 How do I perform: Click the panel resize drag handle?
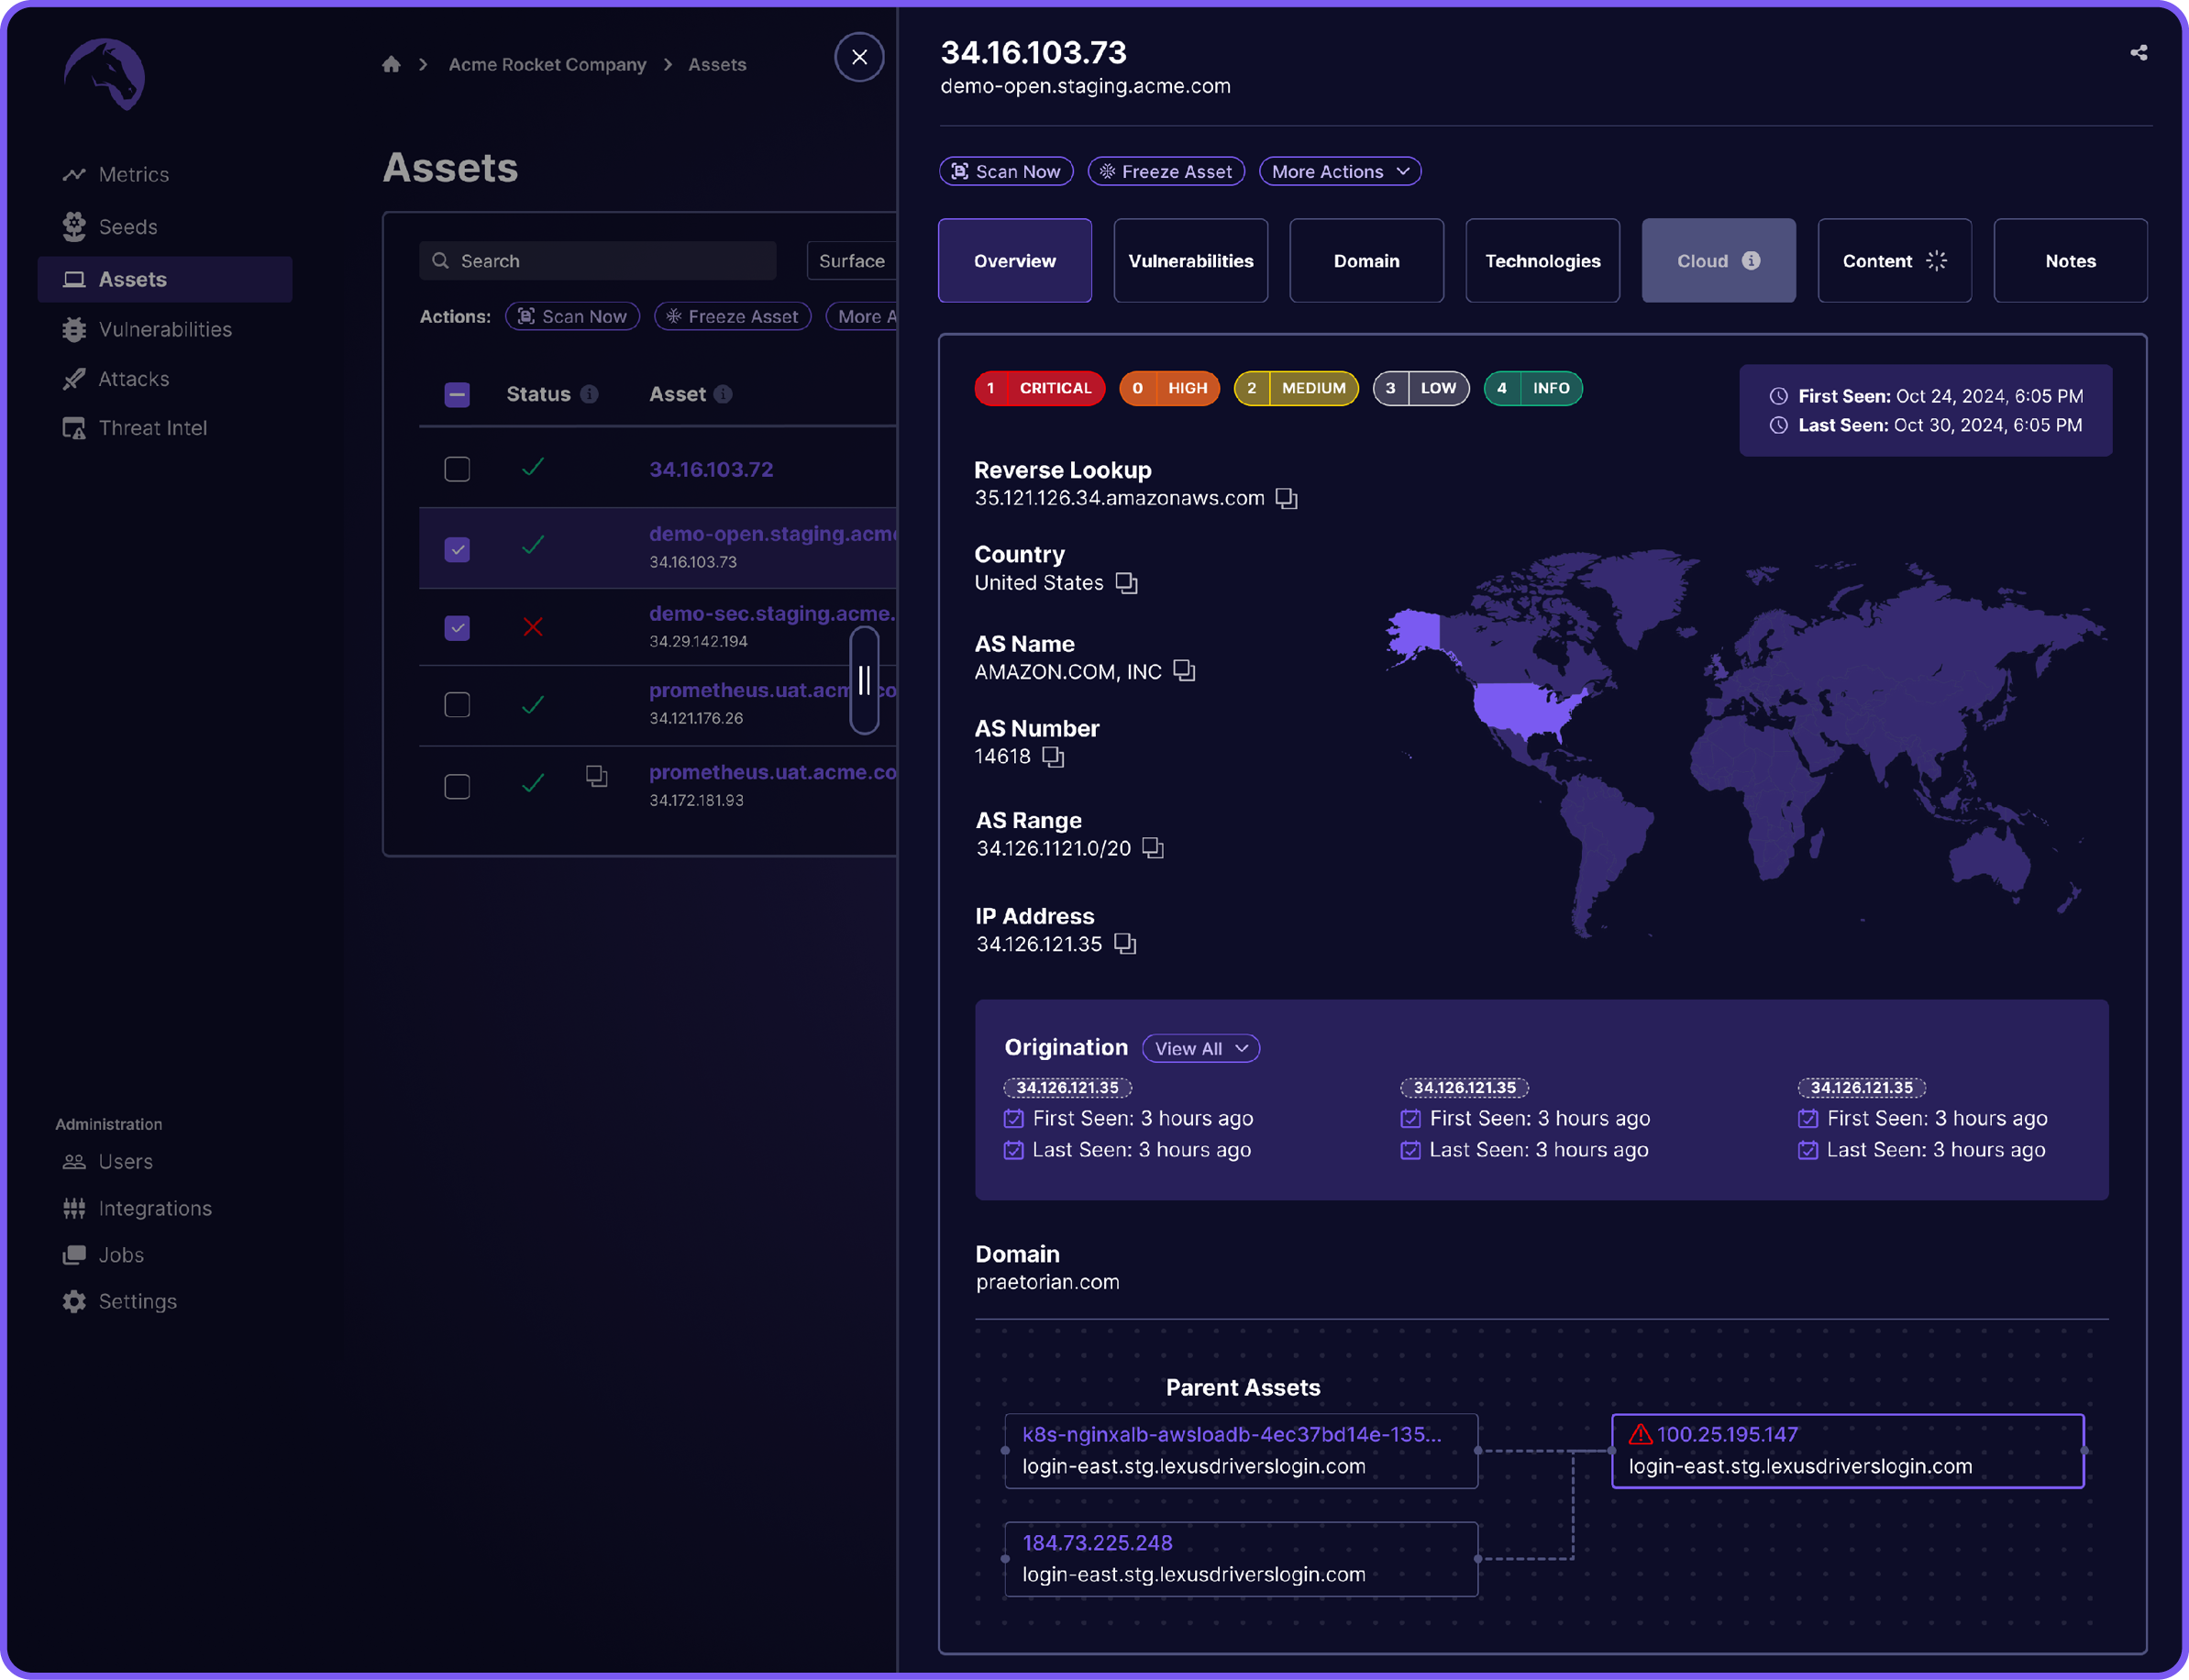click(x=864, y=681)
